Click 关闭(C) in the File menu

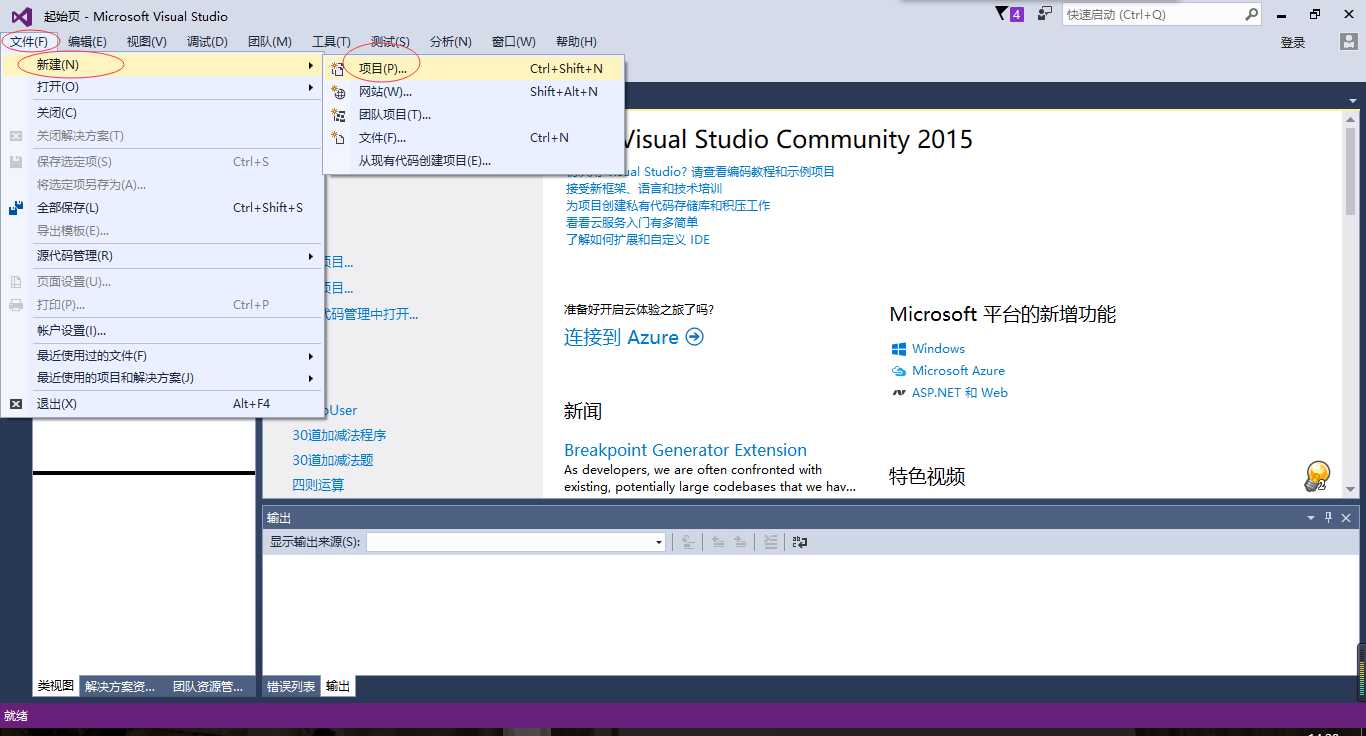163,113
